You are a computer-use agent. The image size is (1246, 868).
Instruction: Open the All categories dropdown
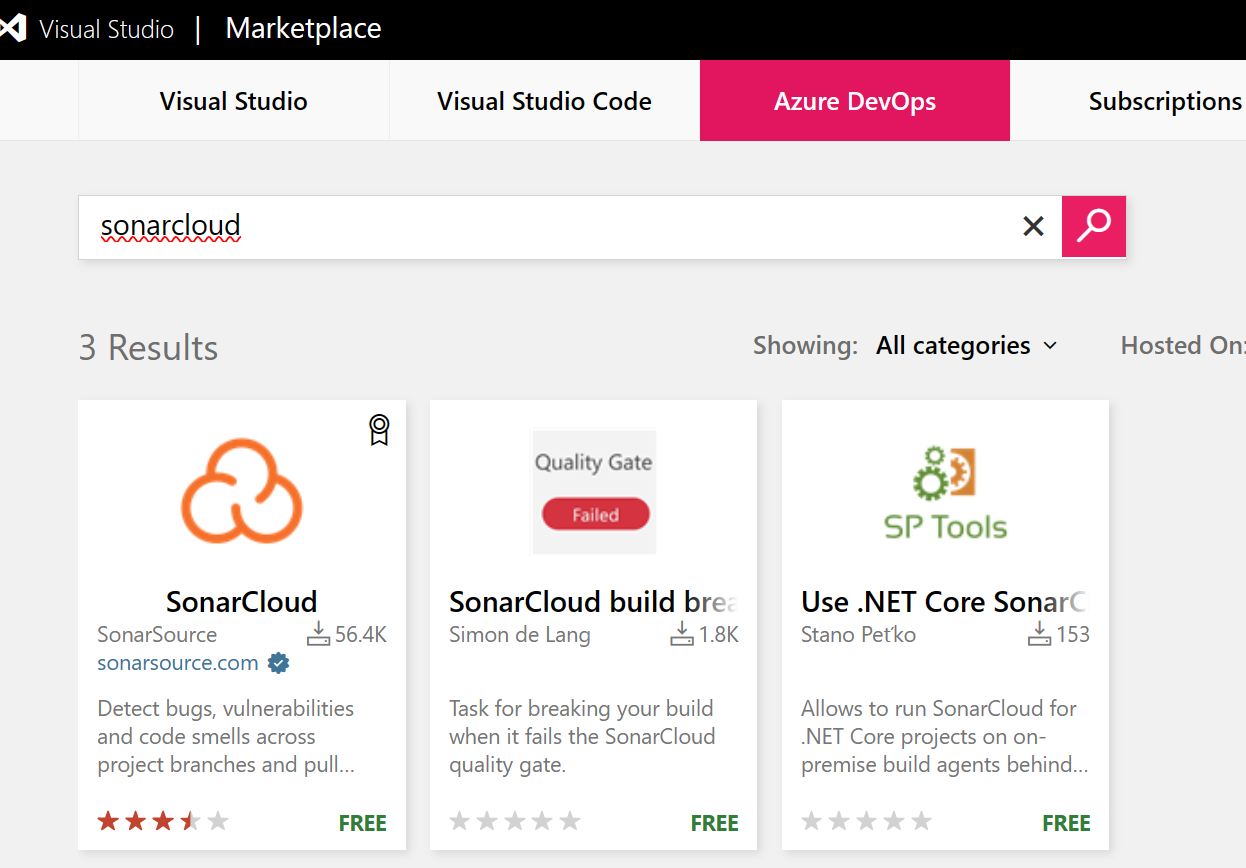[967, 346]
